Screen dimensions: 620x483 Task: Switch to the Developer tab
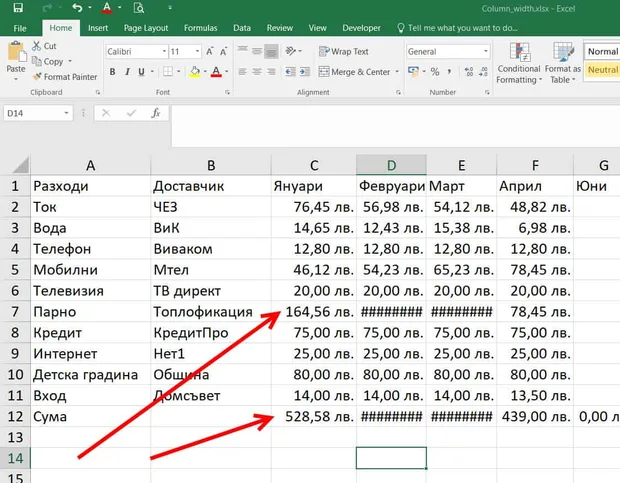[361, 28]
